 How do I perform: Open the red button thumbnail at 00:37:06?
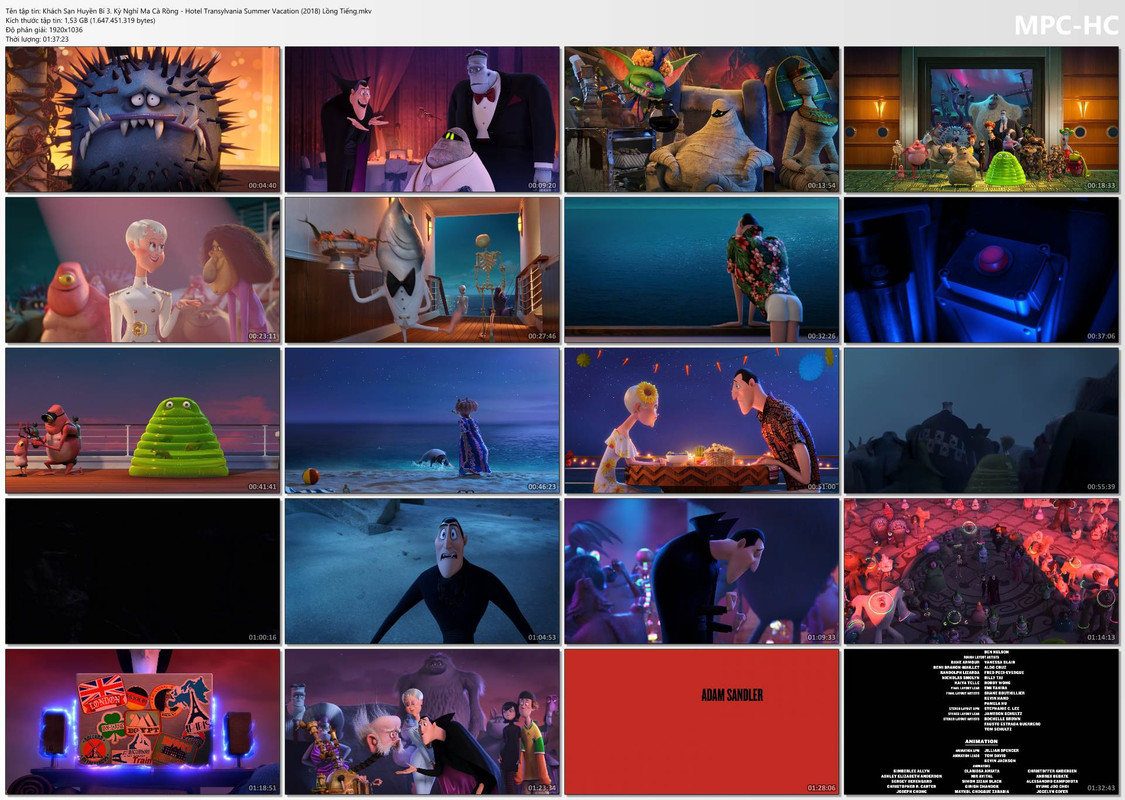point(981,270)
